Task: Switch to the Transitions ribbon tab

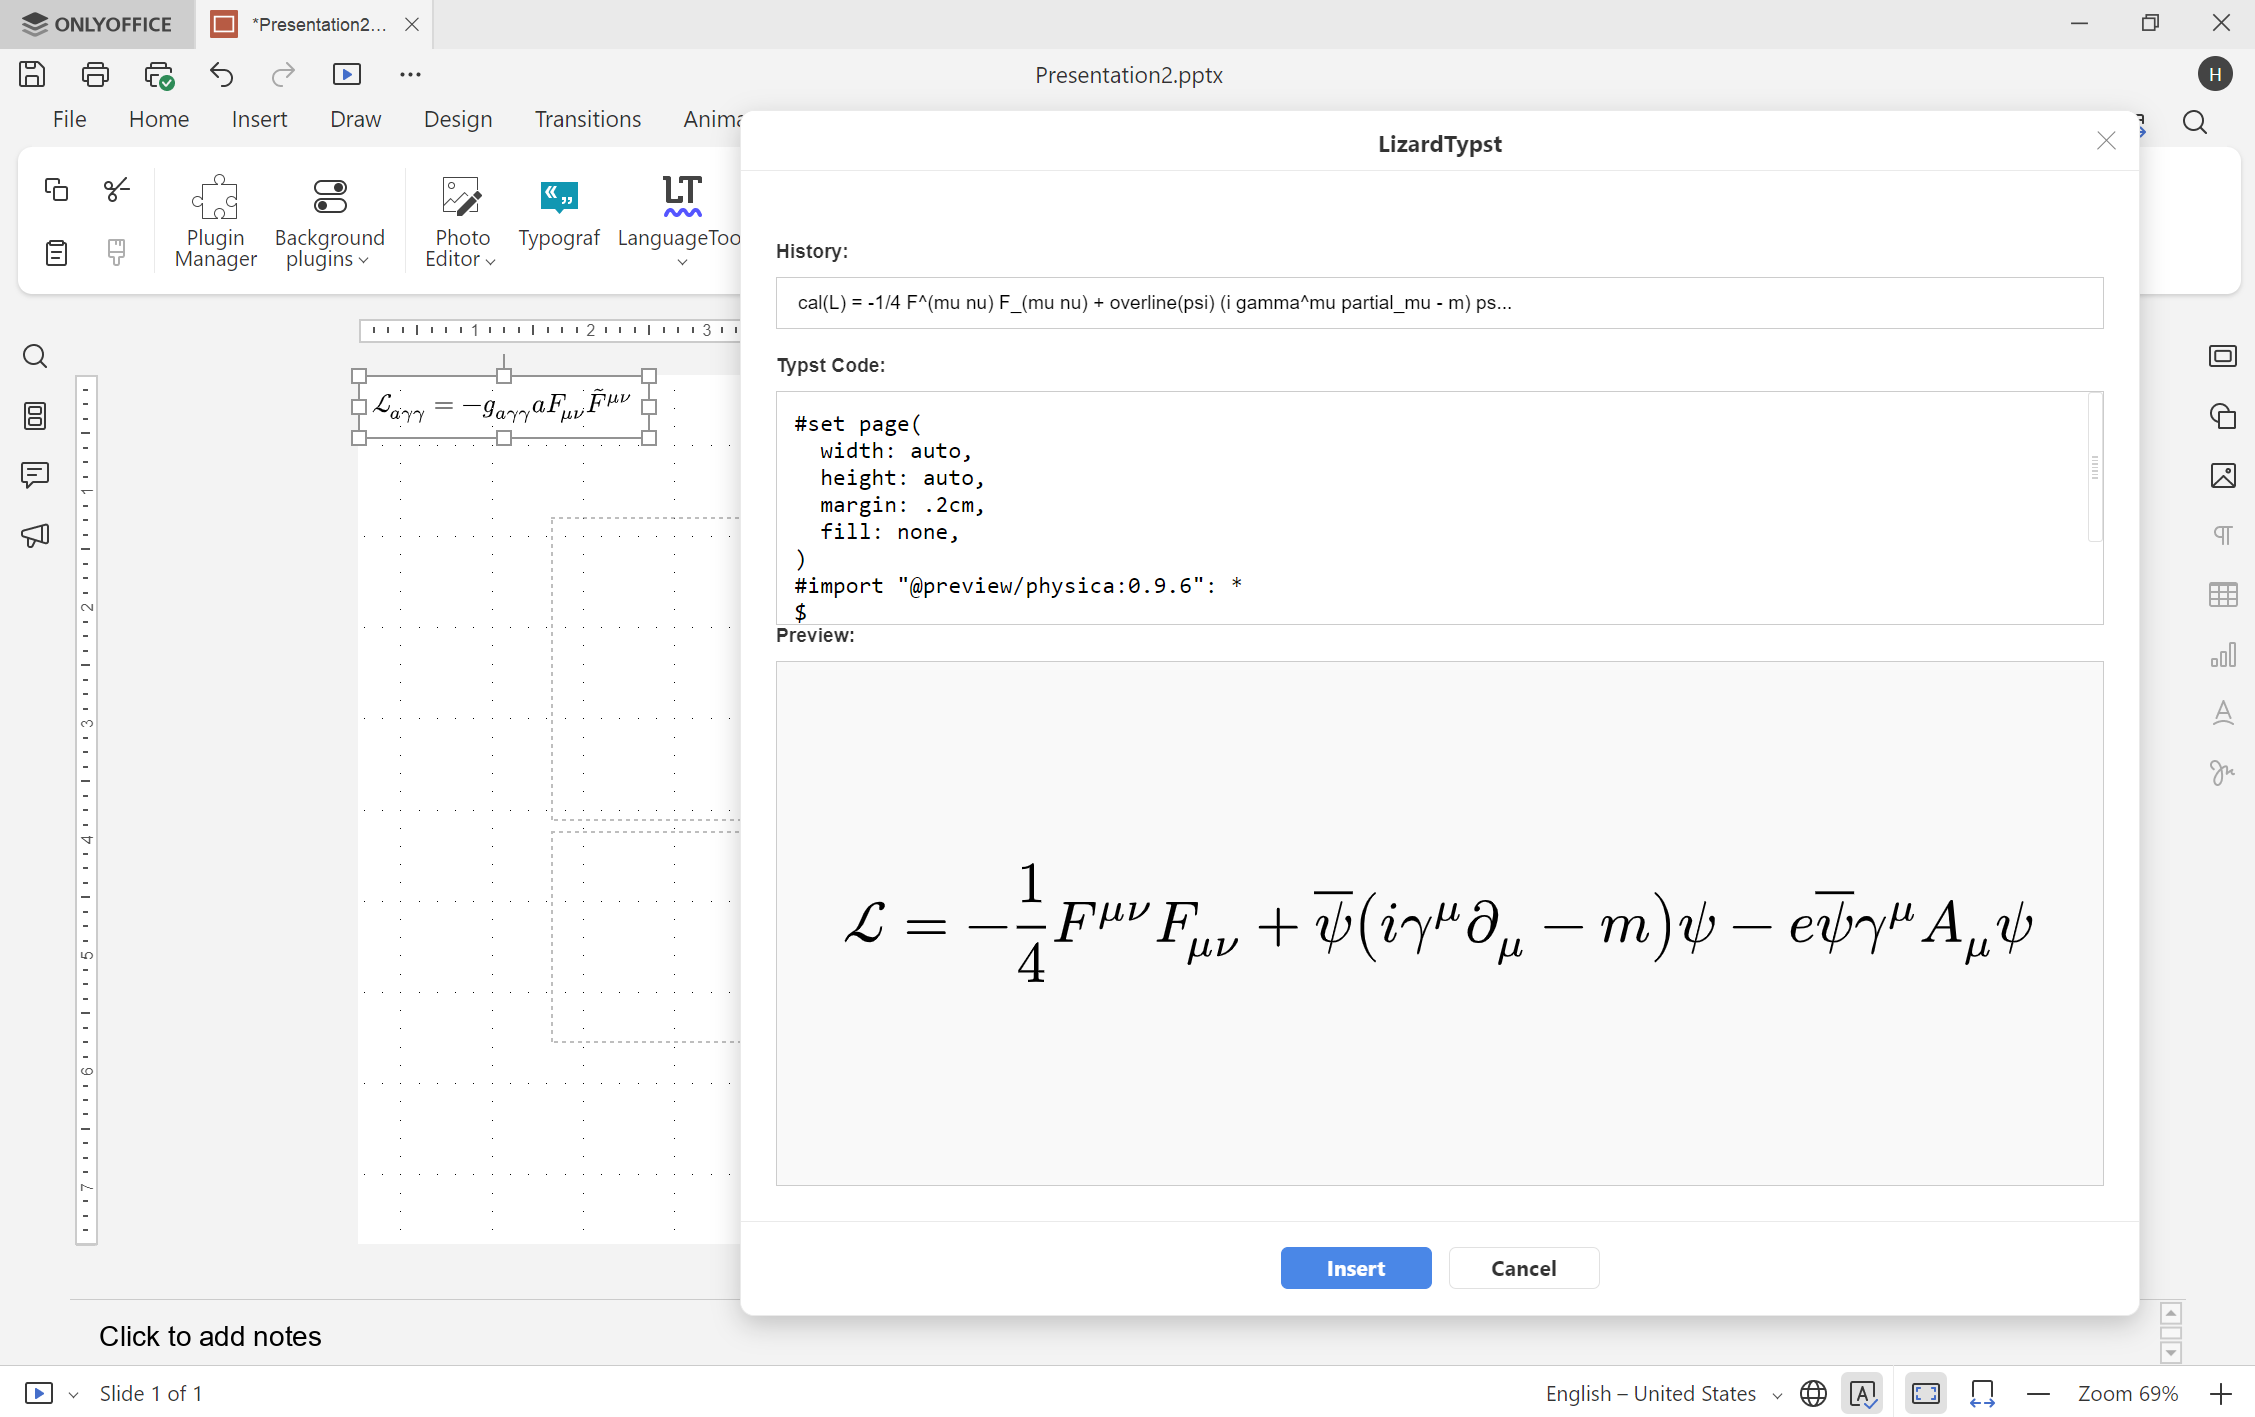Action: tap(587, 119)
